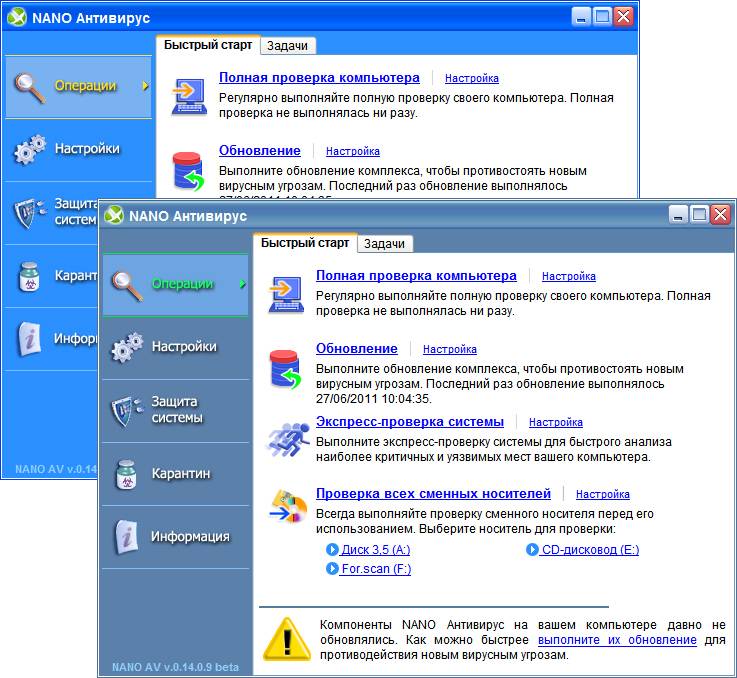Screen dimensions: 737x678
Task: Click the Карантин jar icon in front window
Action: point(126,474)
